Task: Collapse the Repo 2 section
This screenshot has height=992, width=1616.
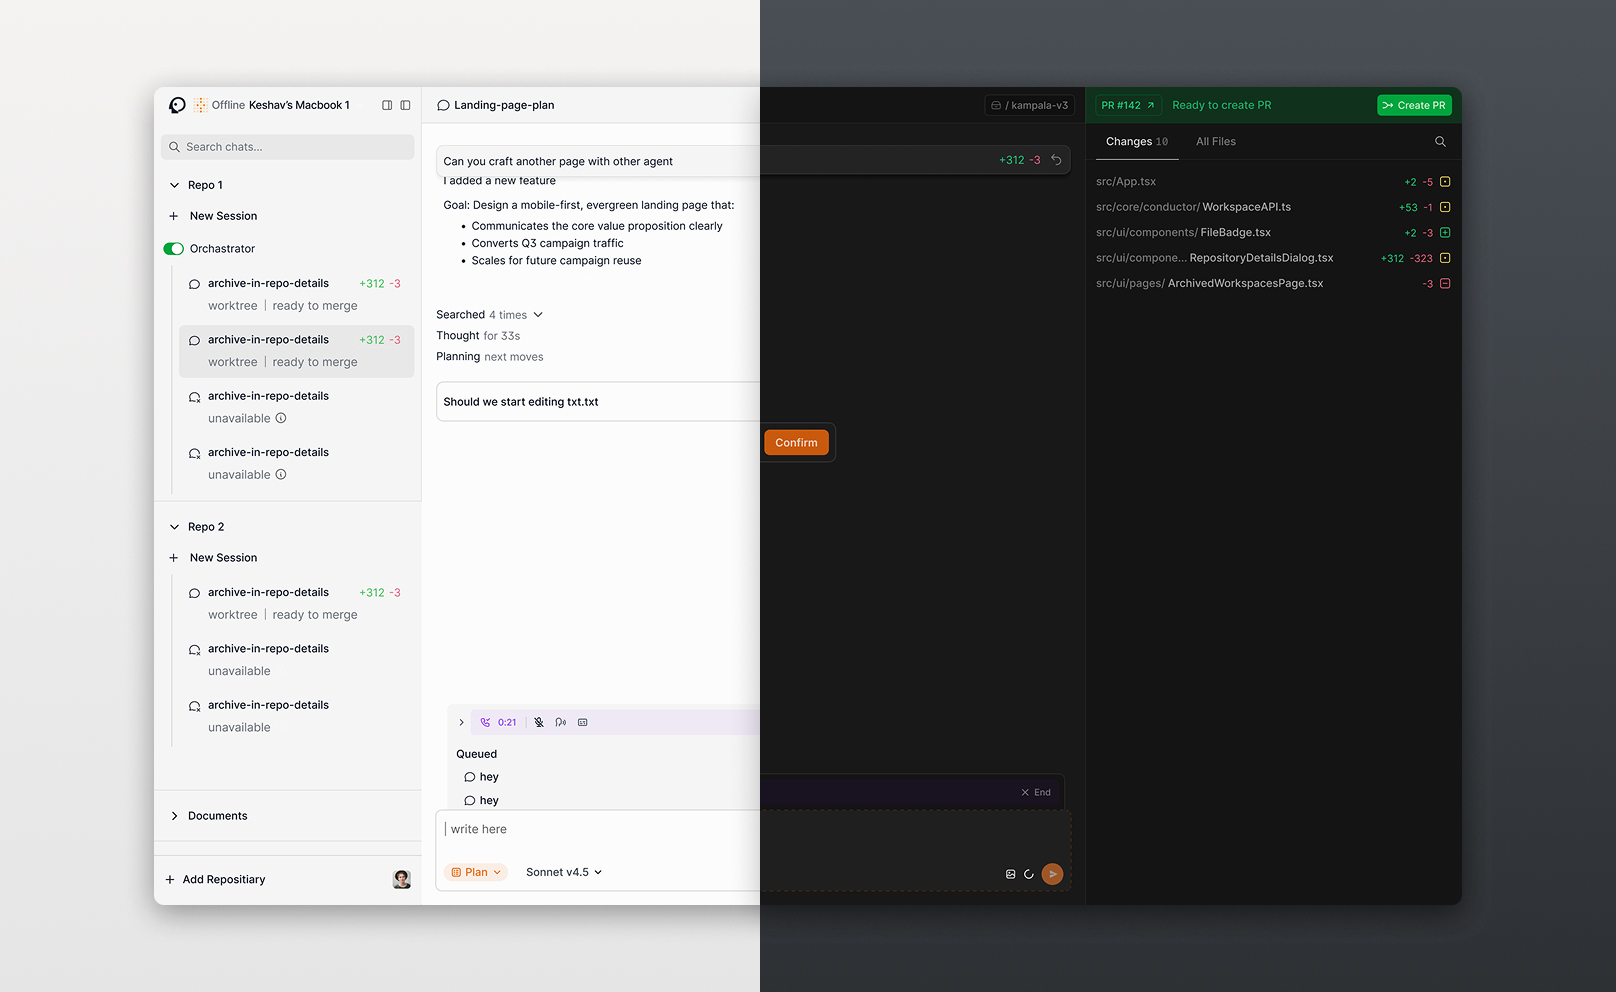Action: click(x=174, y=527)
